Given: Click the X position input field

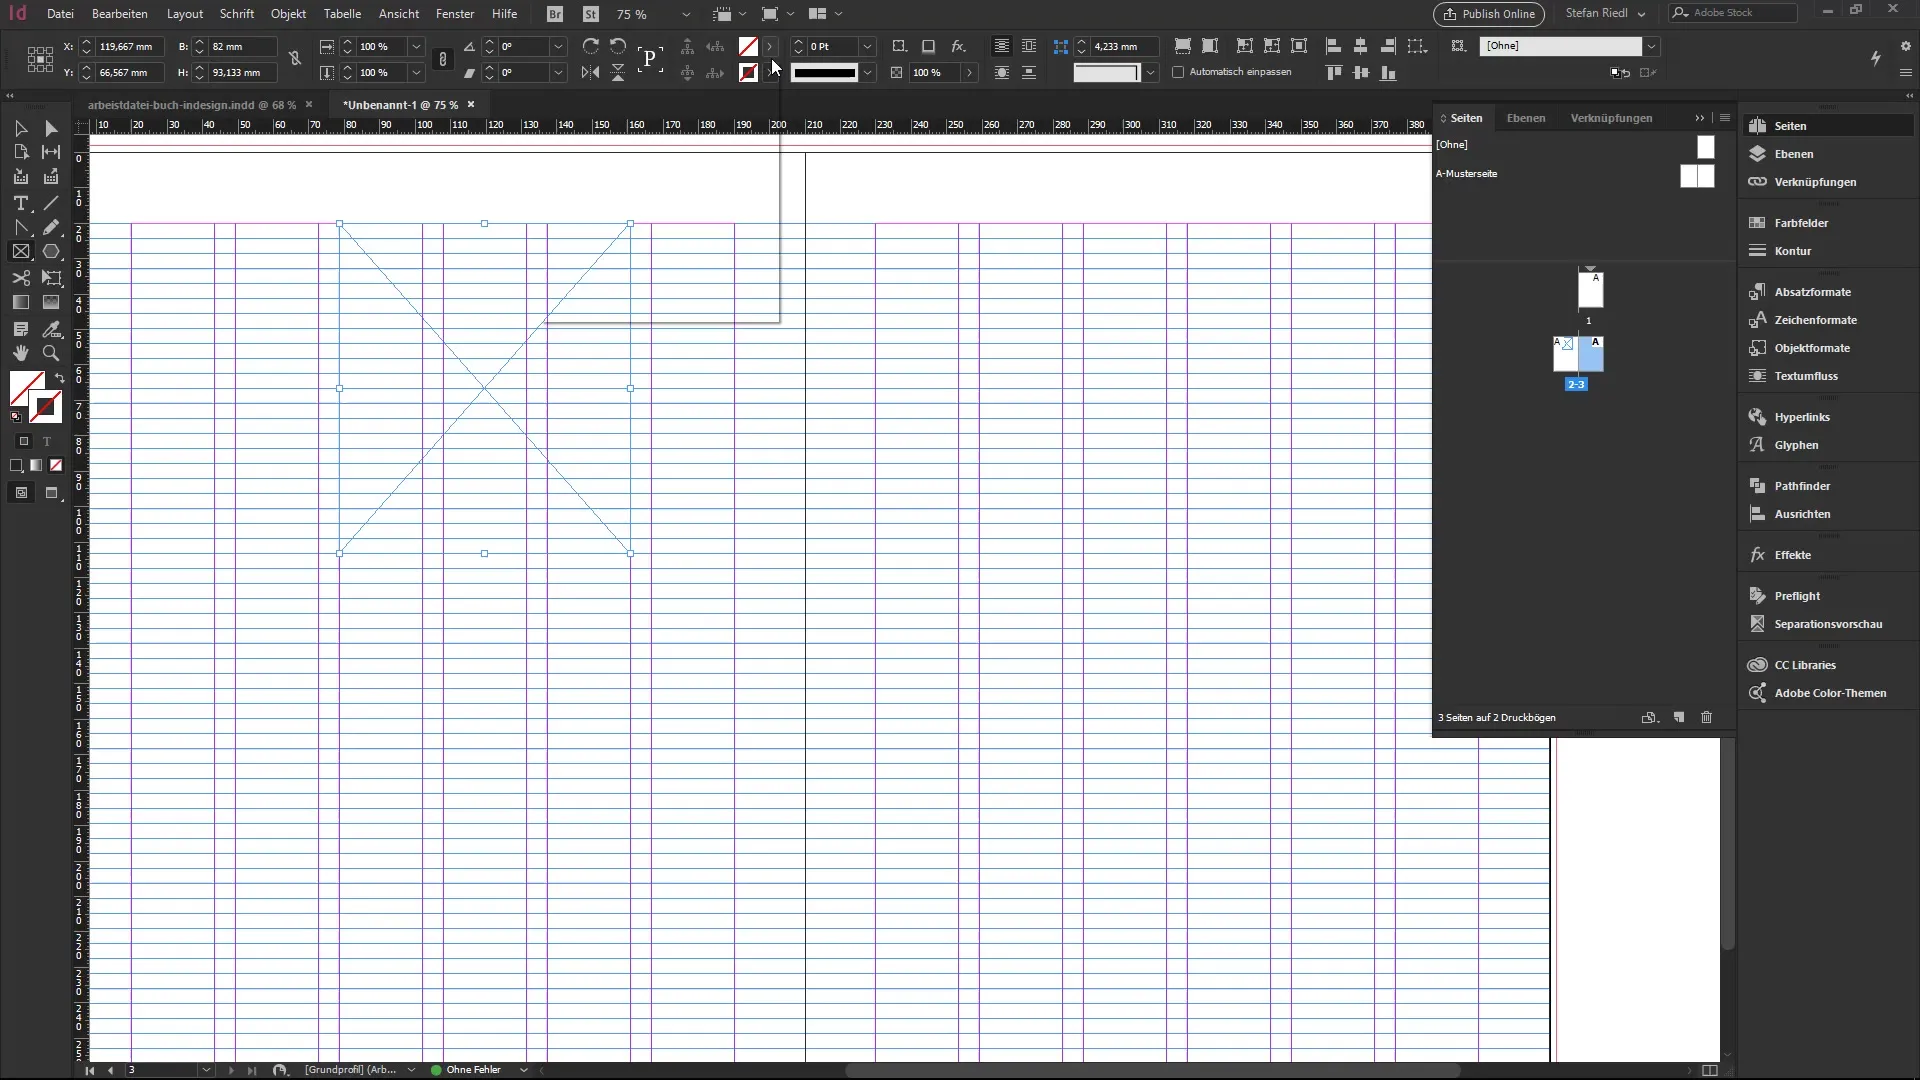Looking at the screenshot, I should pos(131,46).
